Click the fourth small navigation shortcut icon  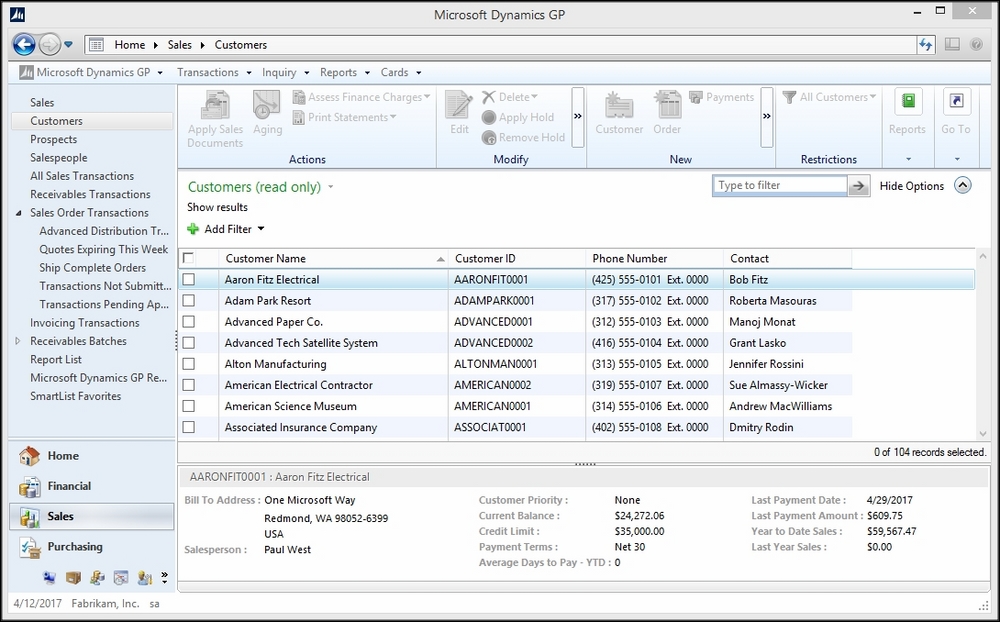coord(121,578)
